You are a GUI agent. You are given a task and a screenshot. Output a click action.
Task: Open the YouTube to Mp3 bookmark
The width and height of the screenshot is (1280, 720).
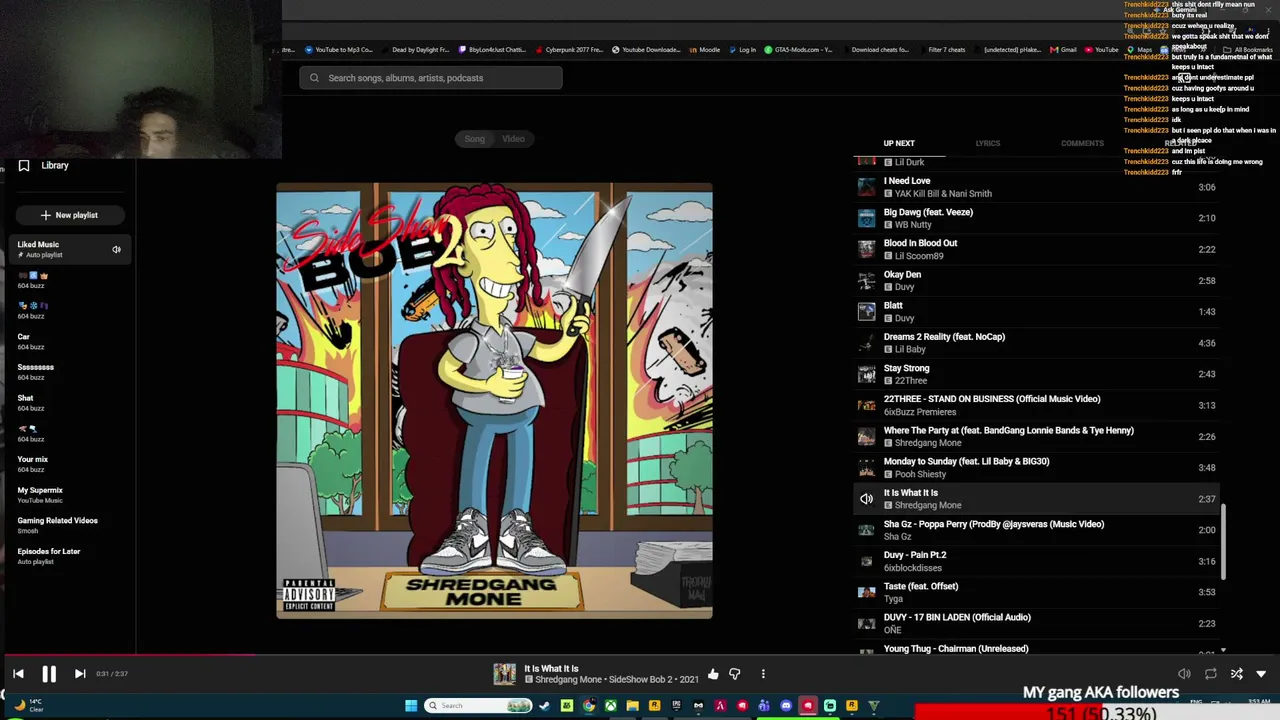point(338,50)
